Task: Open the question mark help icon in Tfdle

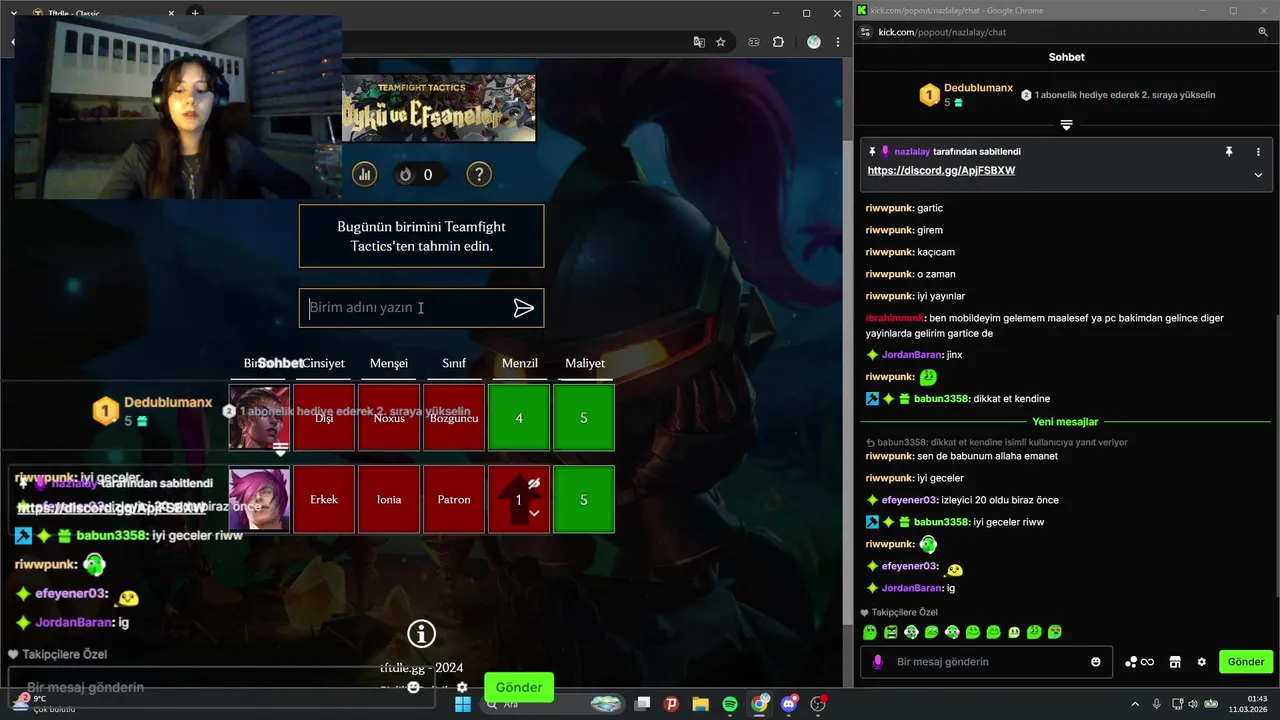Action: (x=479, y=174)
